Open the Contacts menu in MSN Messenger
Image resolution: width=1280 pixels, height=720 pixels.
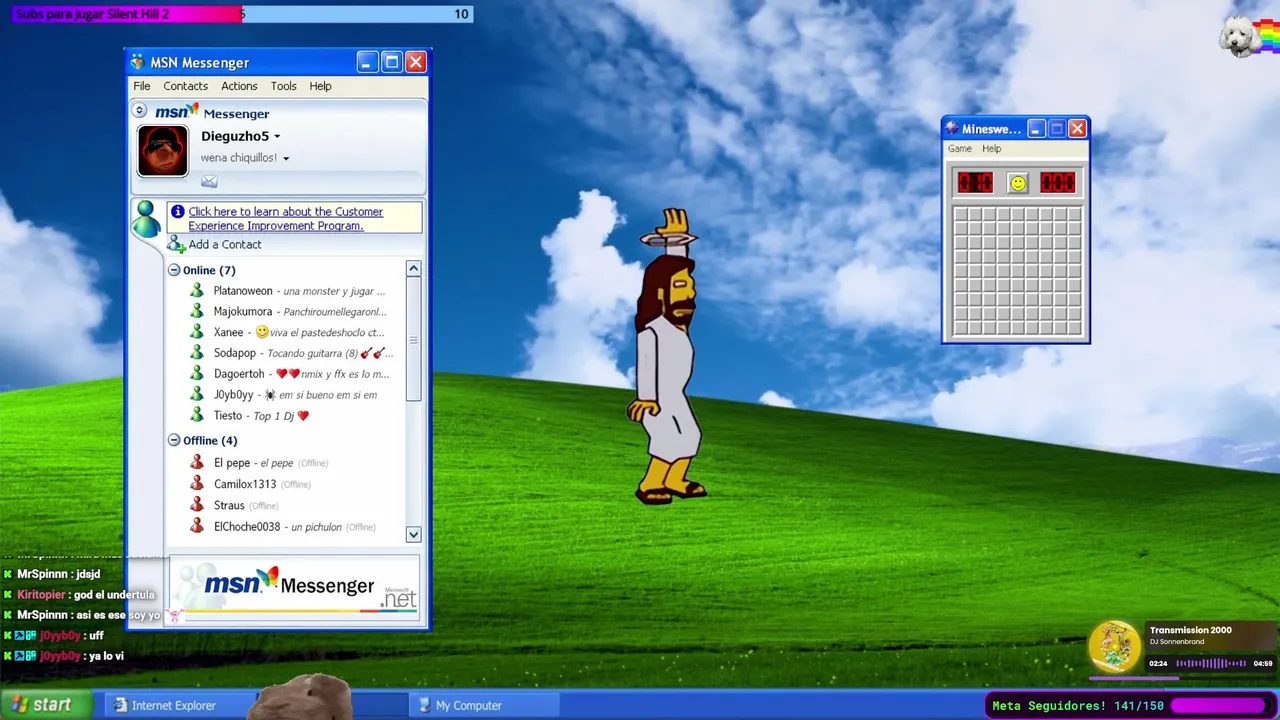click(186, 86)
